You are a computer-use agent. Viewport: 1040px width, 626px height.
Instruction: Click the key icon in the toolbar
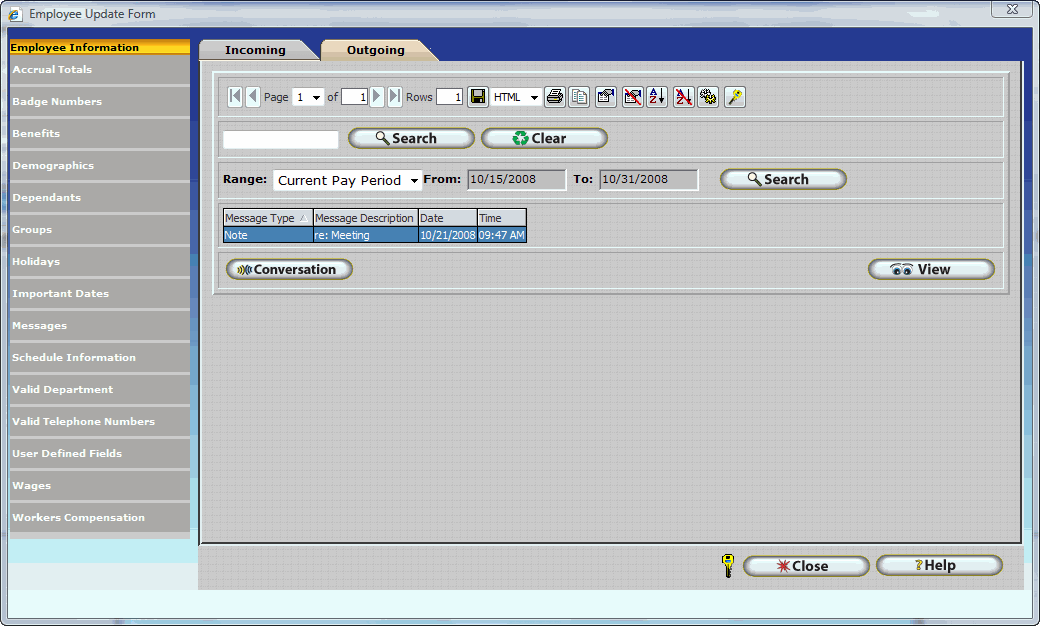click(735, 97)
